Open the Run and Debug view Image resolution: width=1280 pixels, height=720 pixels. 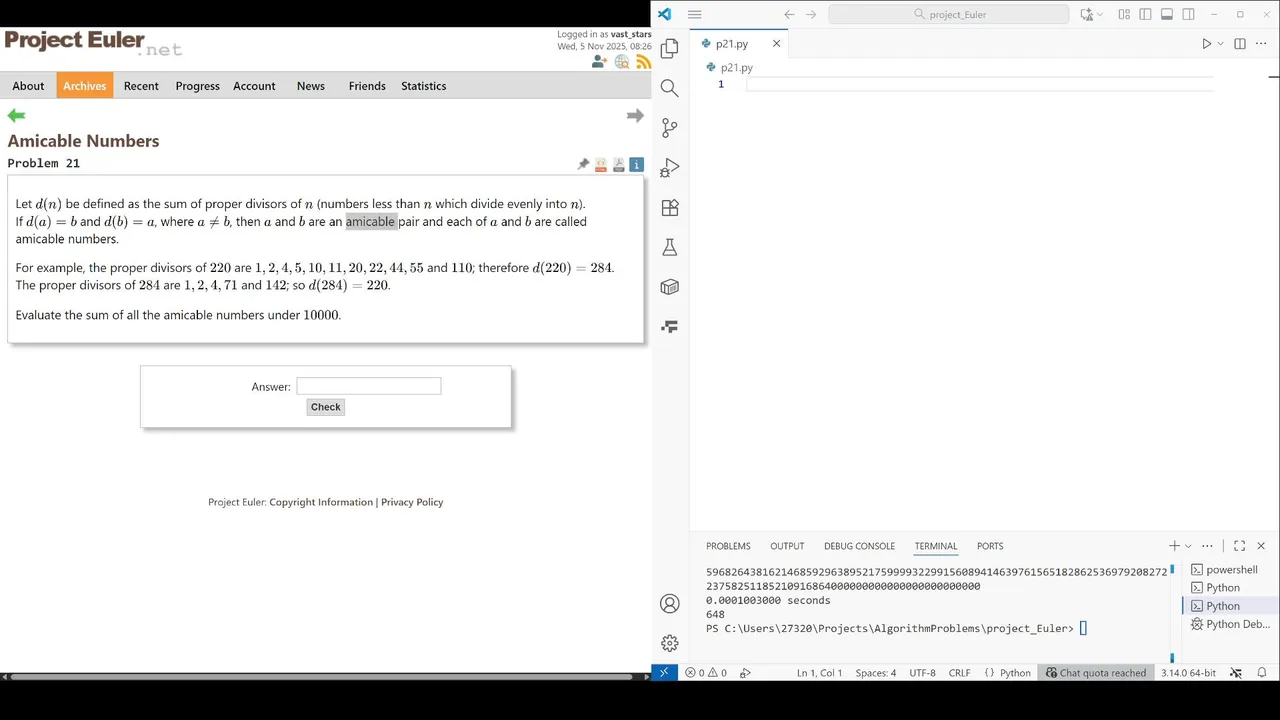coord(670,168)
